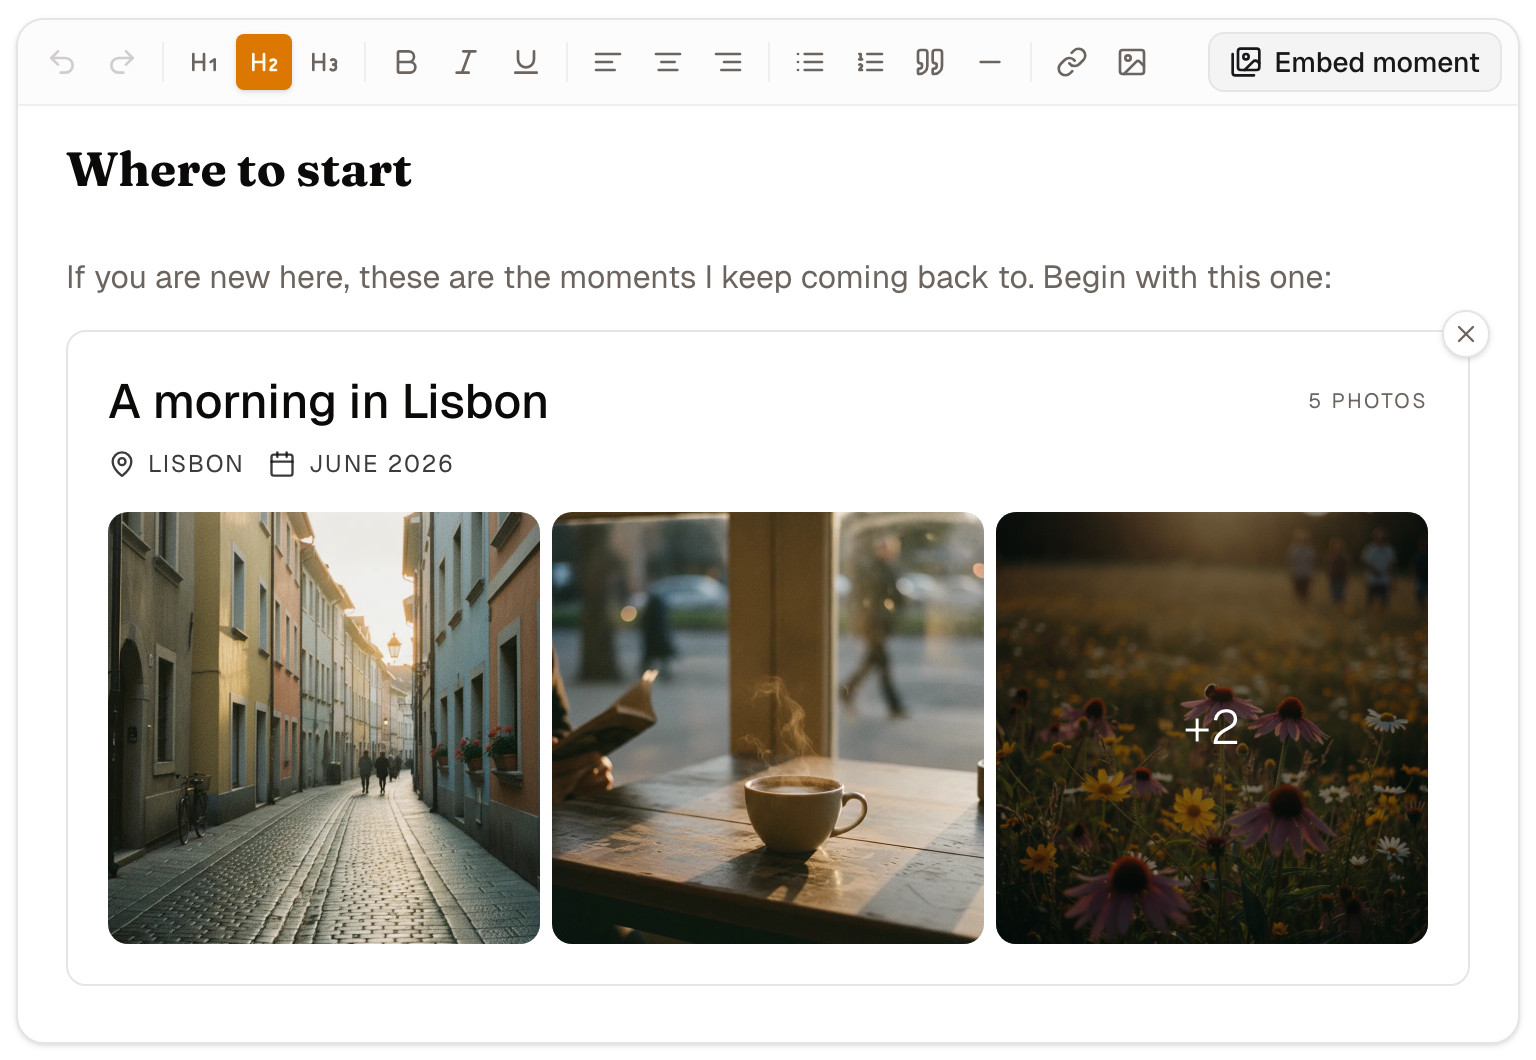The height and width of the screenshot is (1060, 1536).
Task: Click the redo arrow icon
Action: click(122, 62)
